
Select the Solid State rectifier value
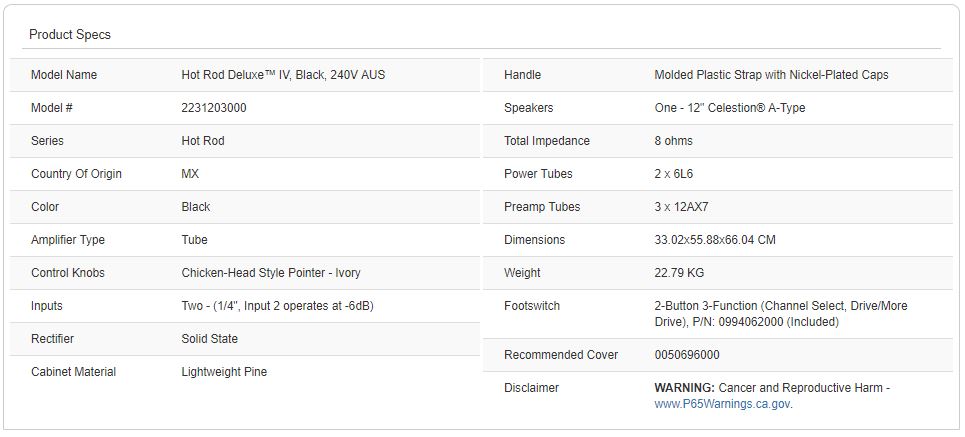pyautogui.click(x=210, y=339)
